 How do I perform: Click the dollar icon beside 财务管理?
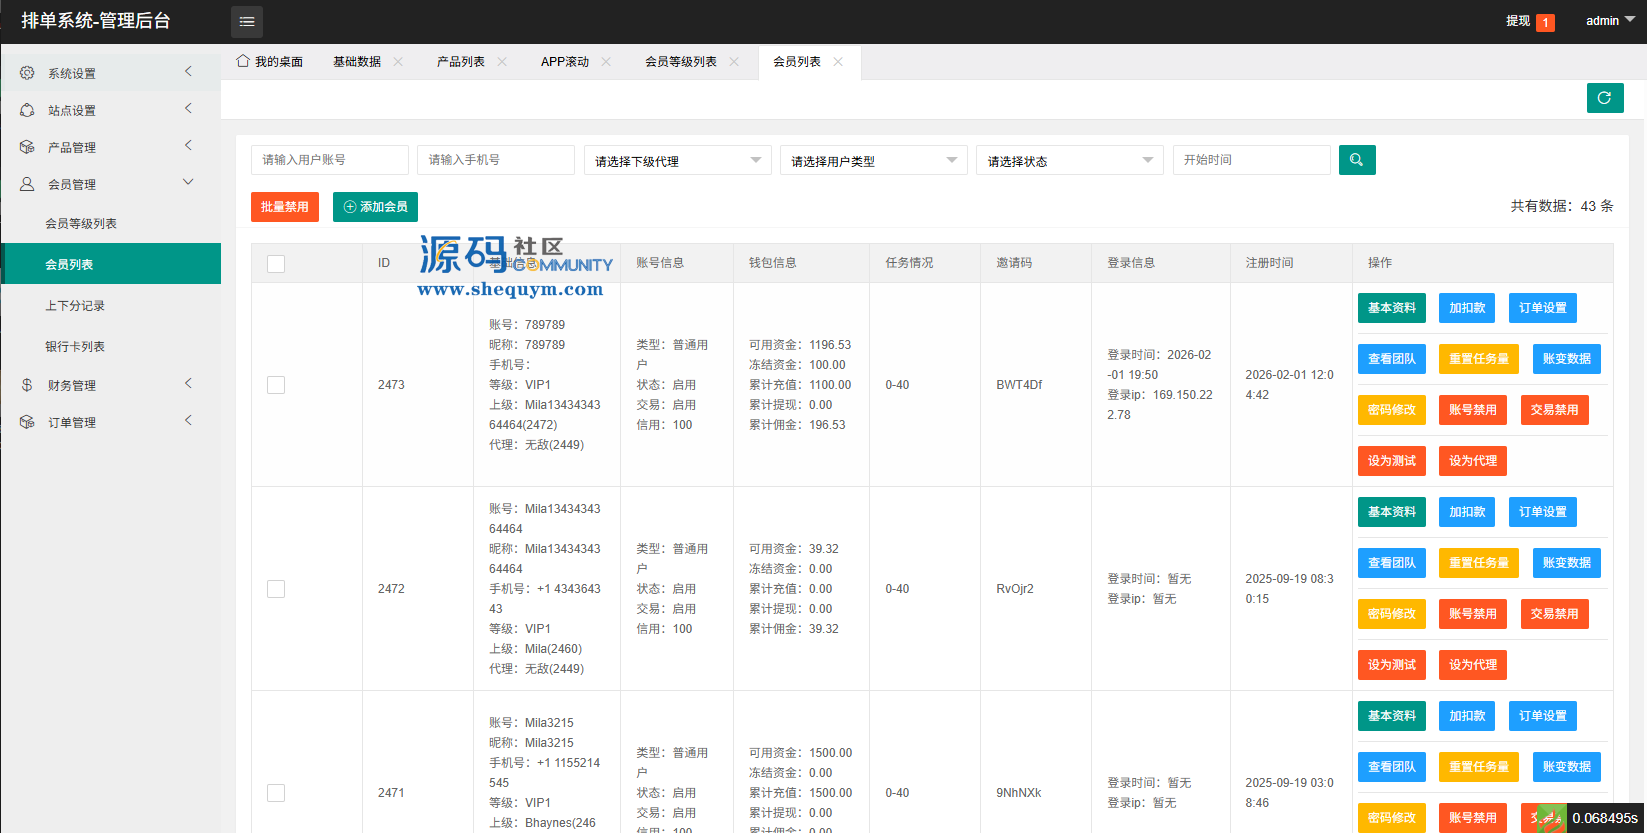click(27, 385)
